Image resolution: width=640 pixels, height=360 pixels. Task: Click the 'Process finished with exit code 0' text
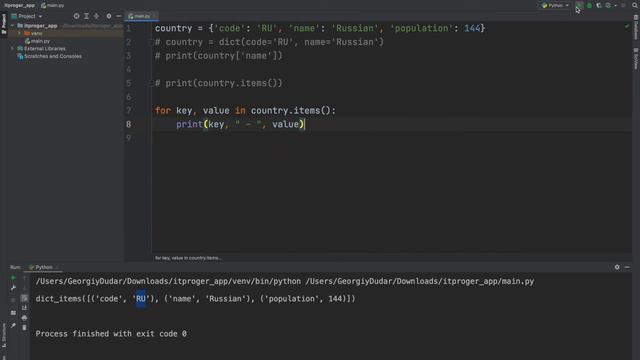pyautogui.click(x=111, y=333)
